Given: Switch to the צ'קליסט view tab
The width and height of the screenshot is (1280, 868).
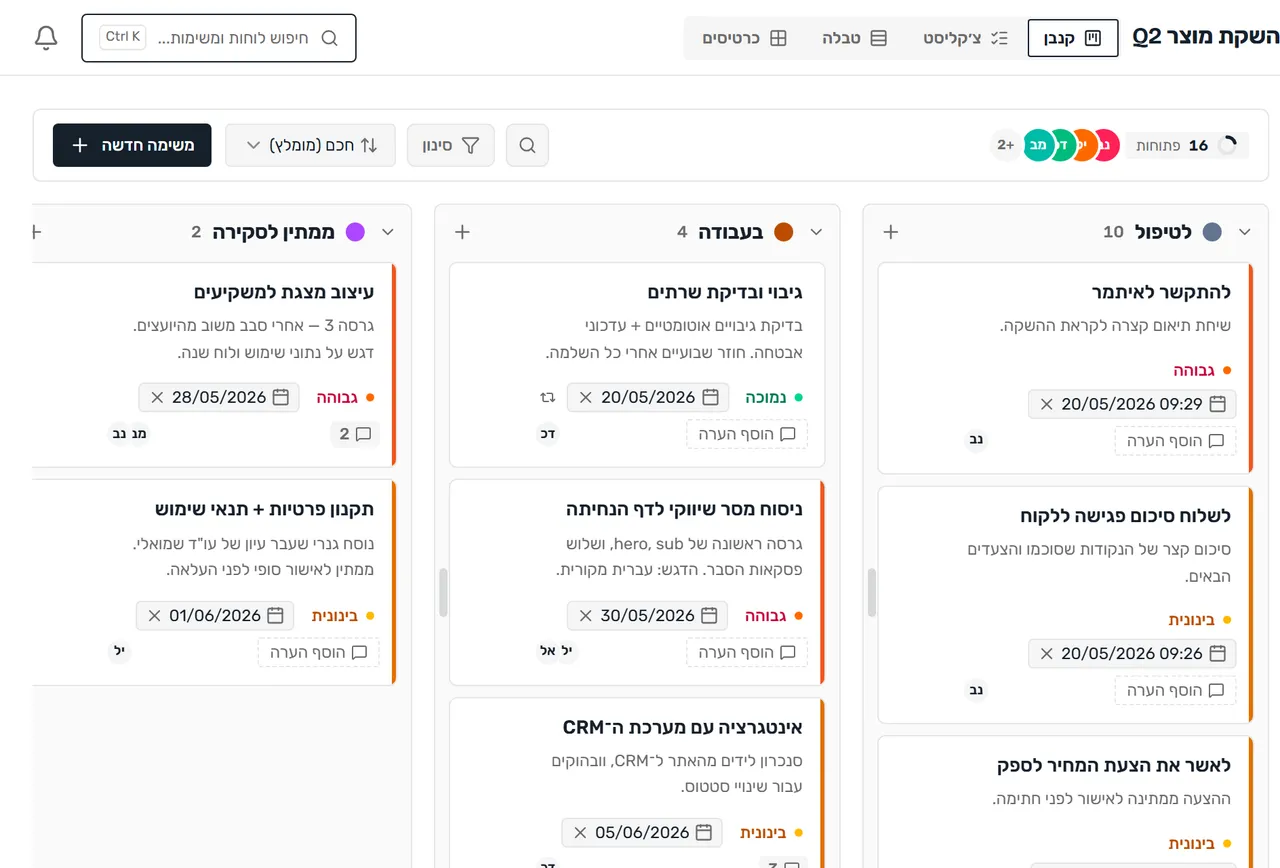Looking at the screenshot, I should [965, 38].
